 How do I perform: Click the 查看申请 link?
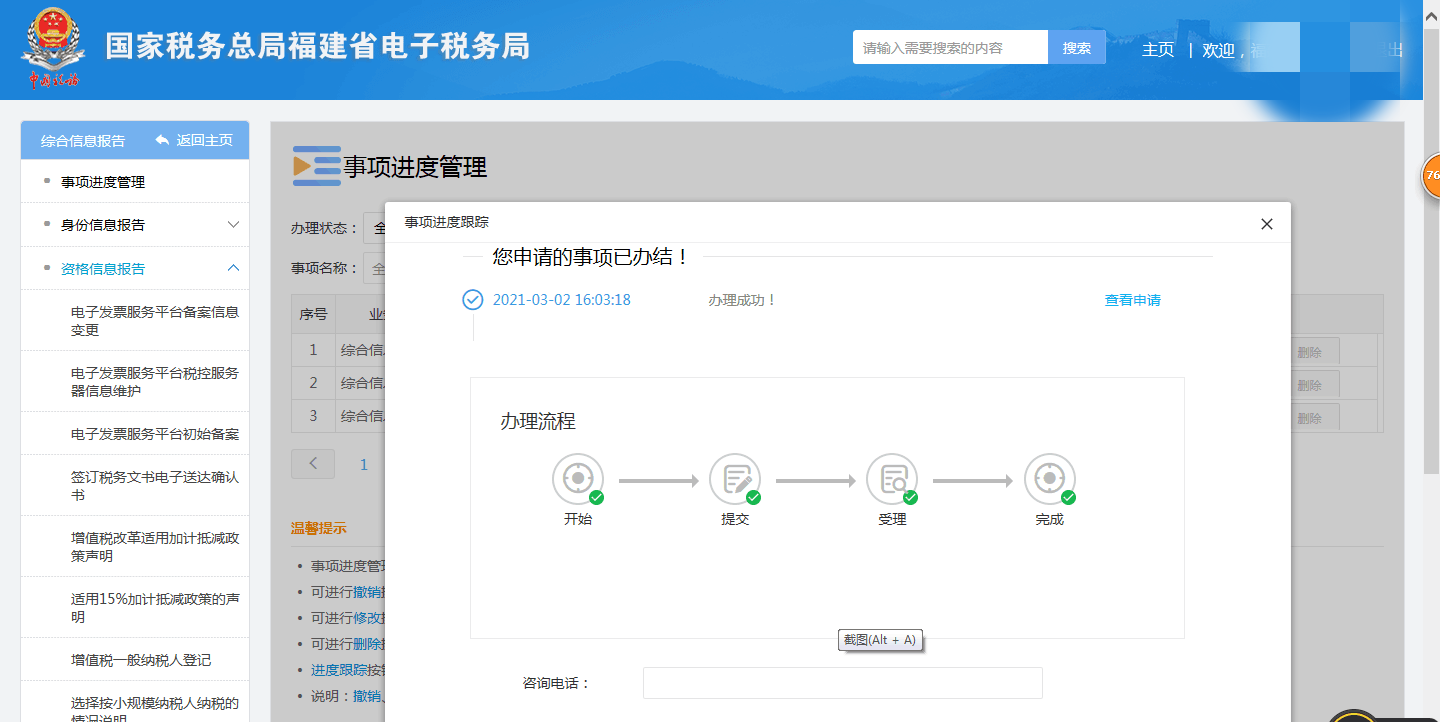coord(1132,300)
